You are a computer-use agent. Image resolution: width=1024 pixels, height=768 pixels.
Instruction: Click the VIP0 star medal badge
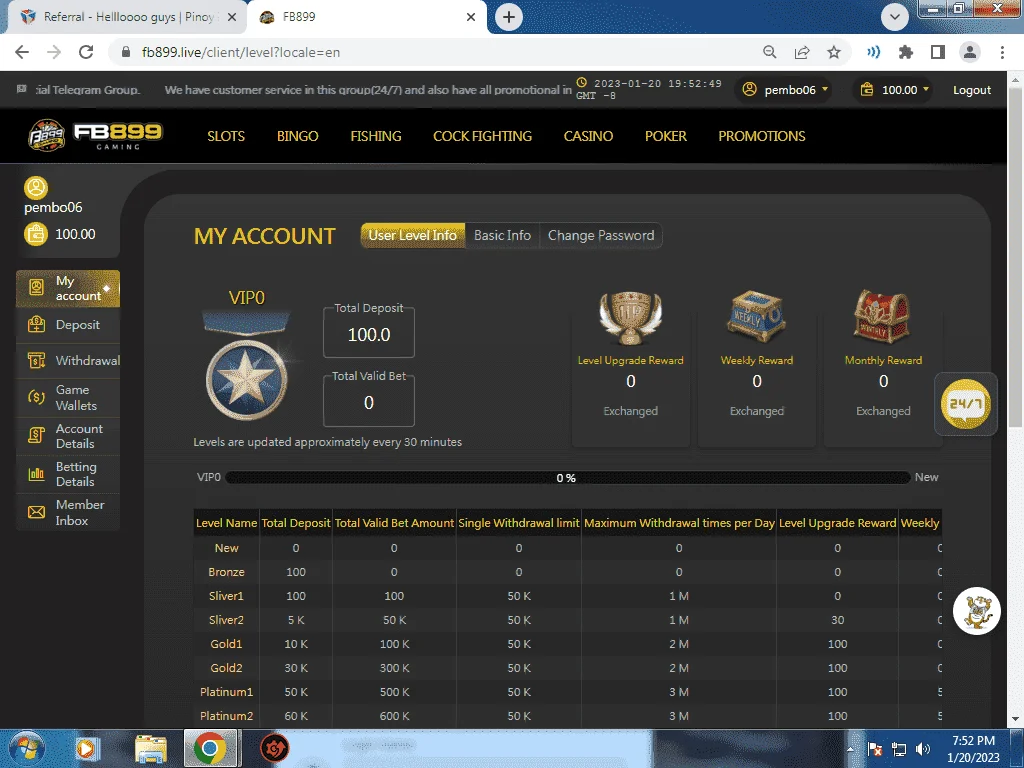coord(247,379)
